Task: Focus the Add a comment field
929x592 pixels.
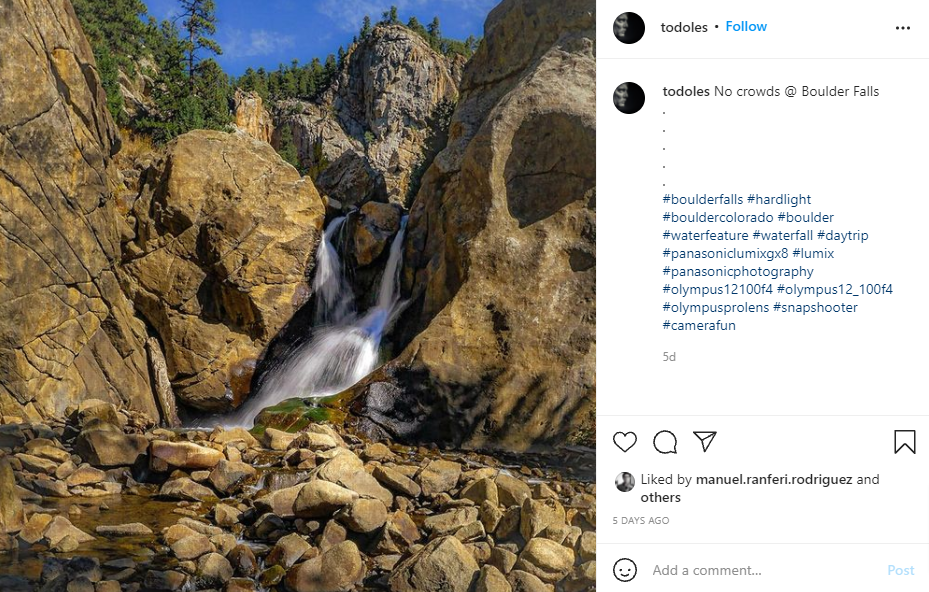Action: coord(760,570)
